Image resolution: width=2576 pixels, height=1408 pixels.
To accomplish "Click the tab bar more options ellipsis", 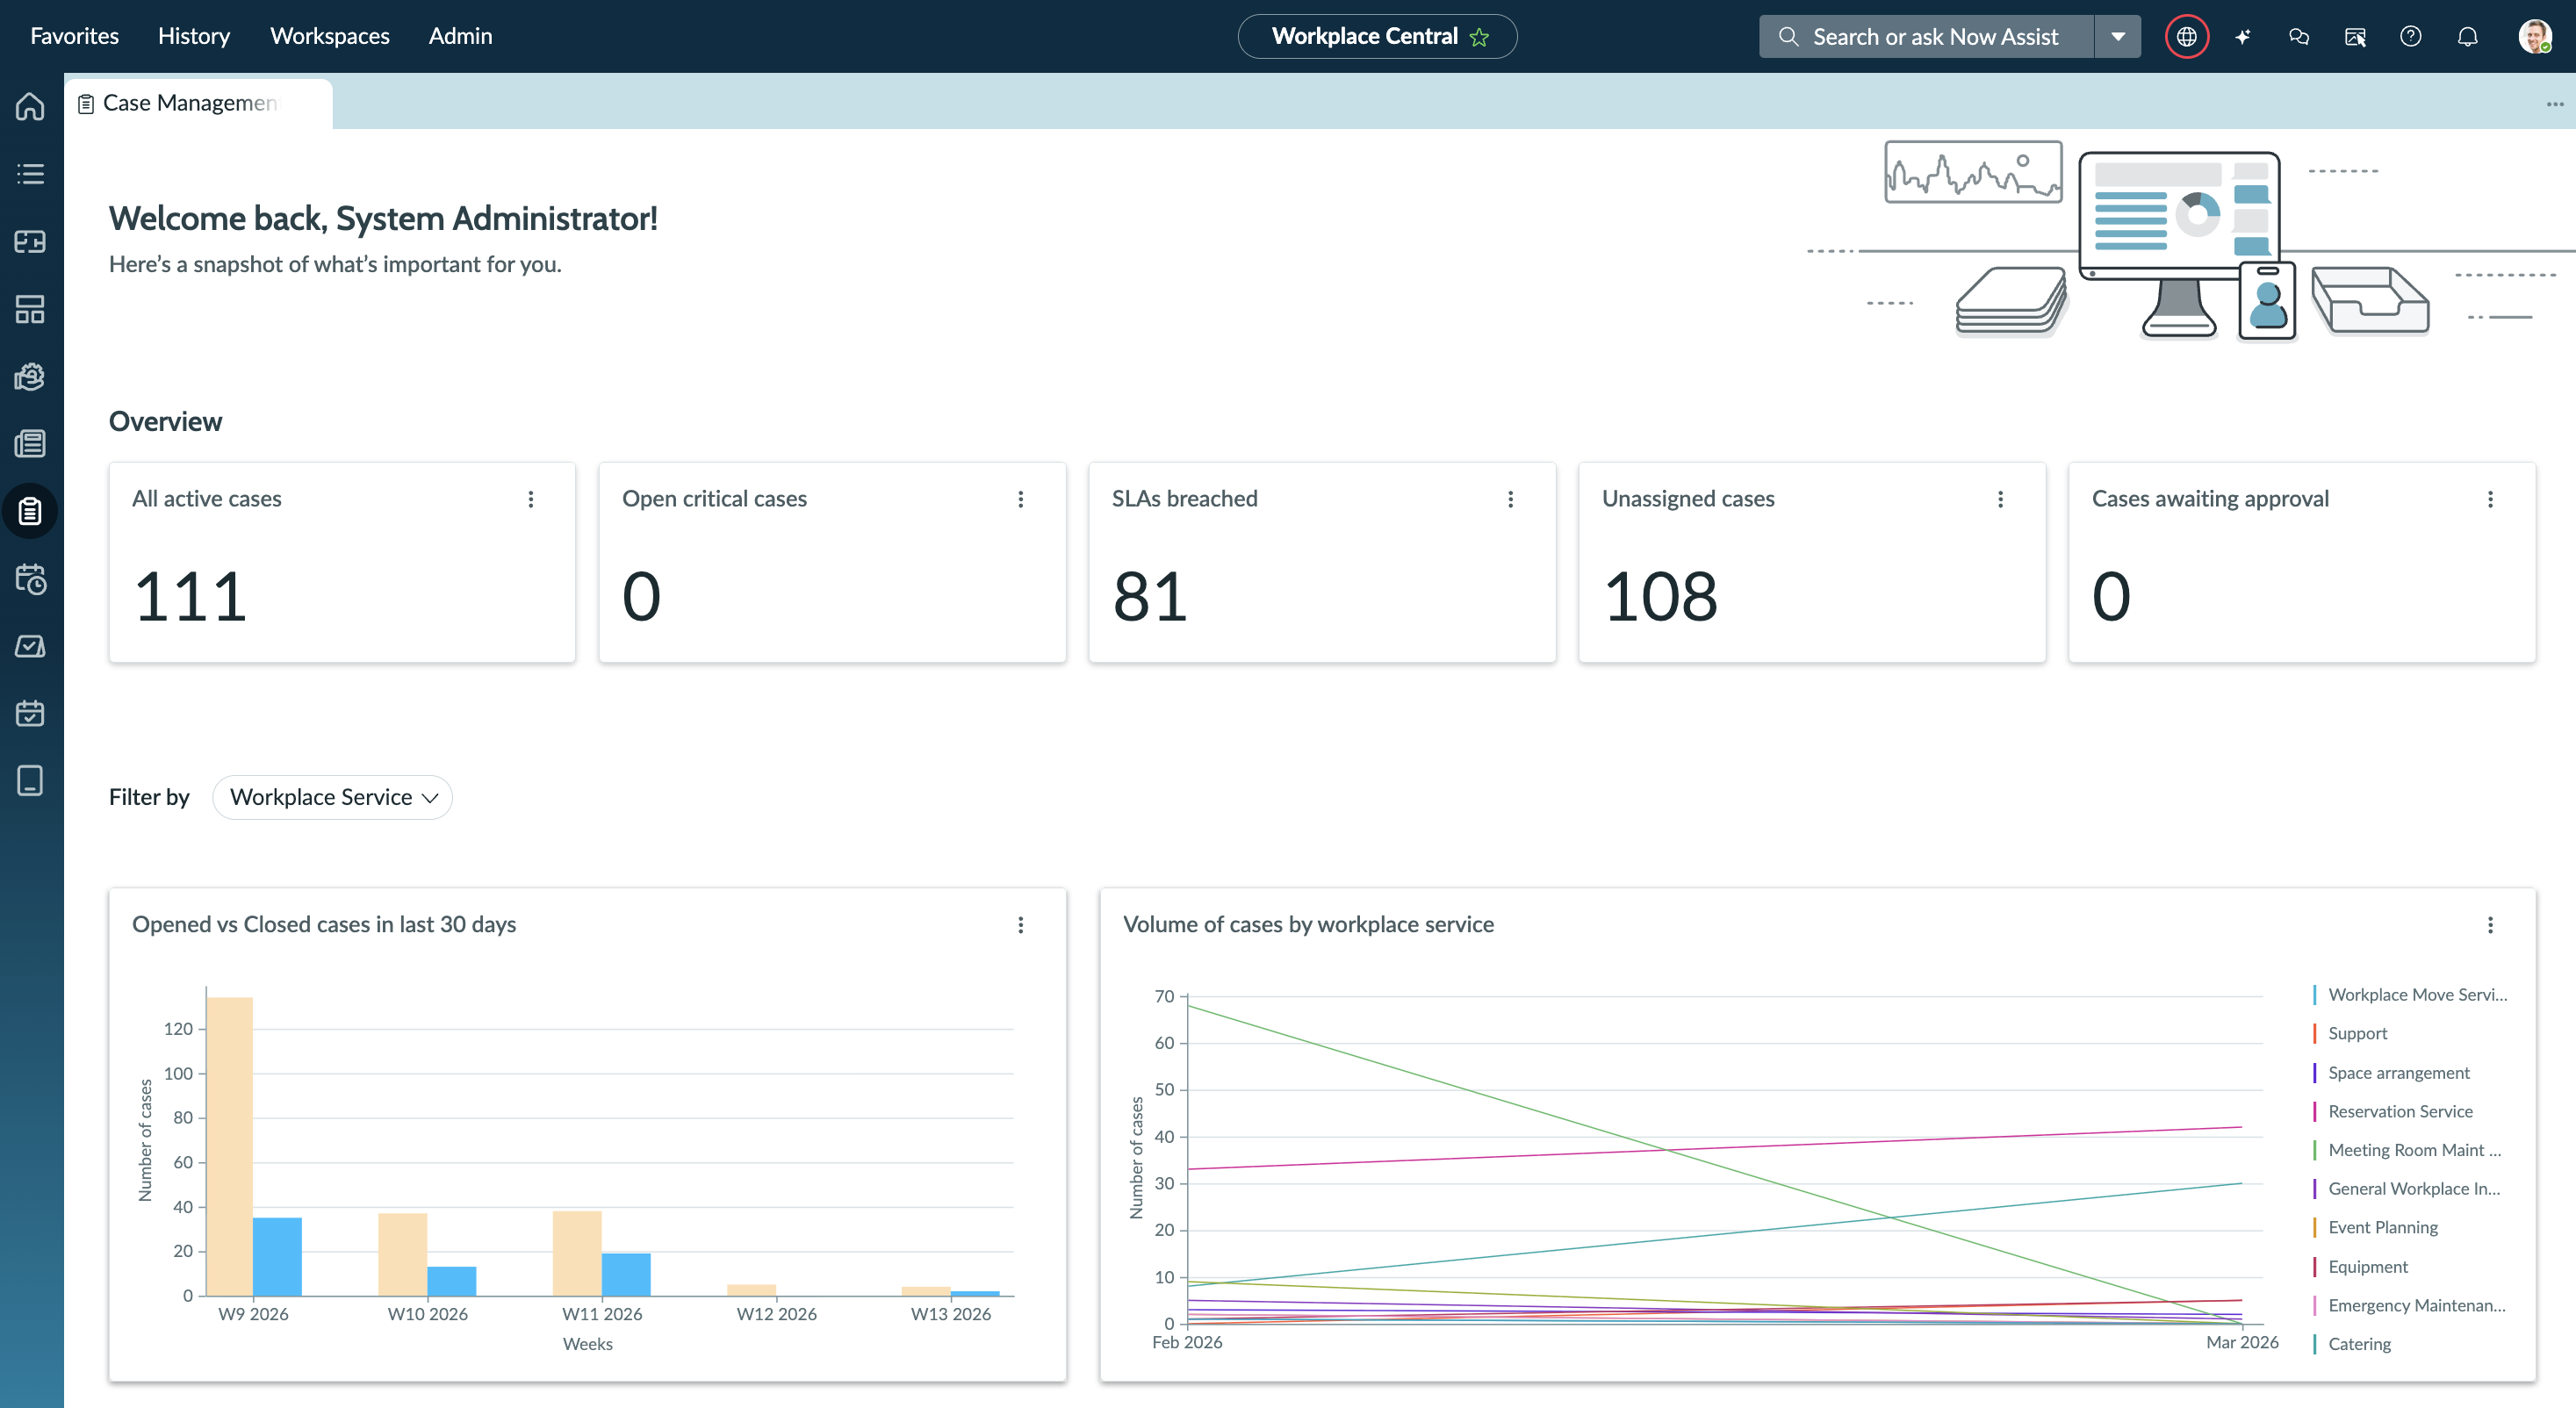I will coord(2555,104).
